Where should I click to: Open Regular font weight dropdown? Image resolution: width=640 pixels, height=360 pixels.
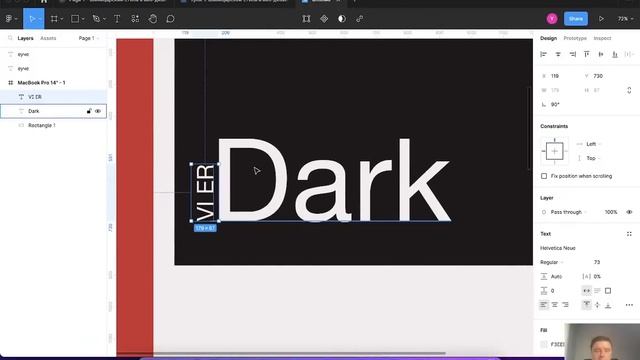(x=551, y=262)
